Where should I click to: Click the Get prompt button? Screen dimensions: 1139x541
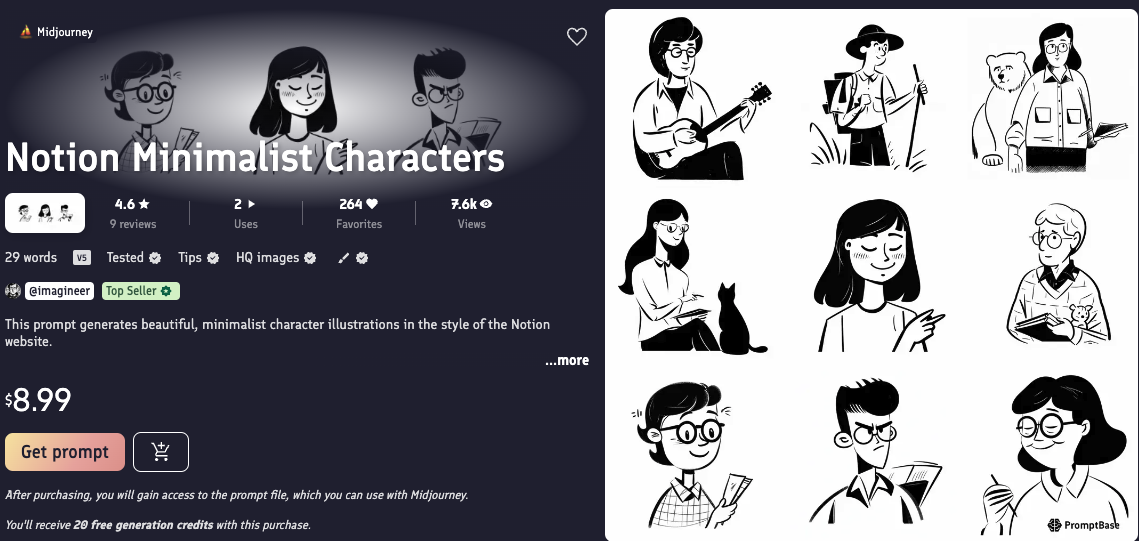pos(65,452)
